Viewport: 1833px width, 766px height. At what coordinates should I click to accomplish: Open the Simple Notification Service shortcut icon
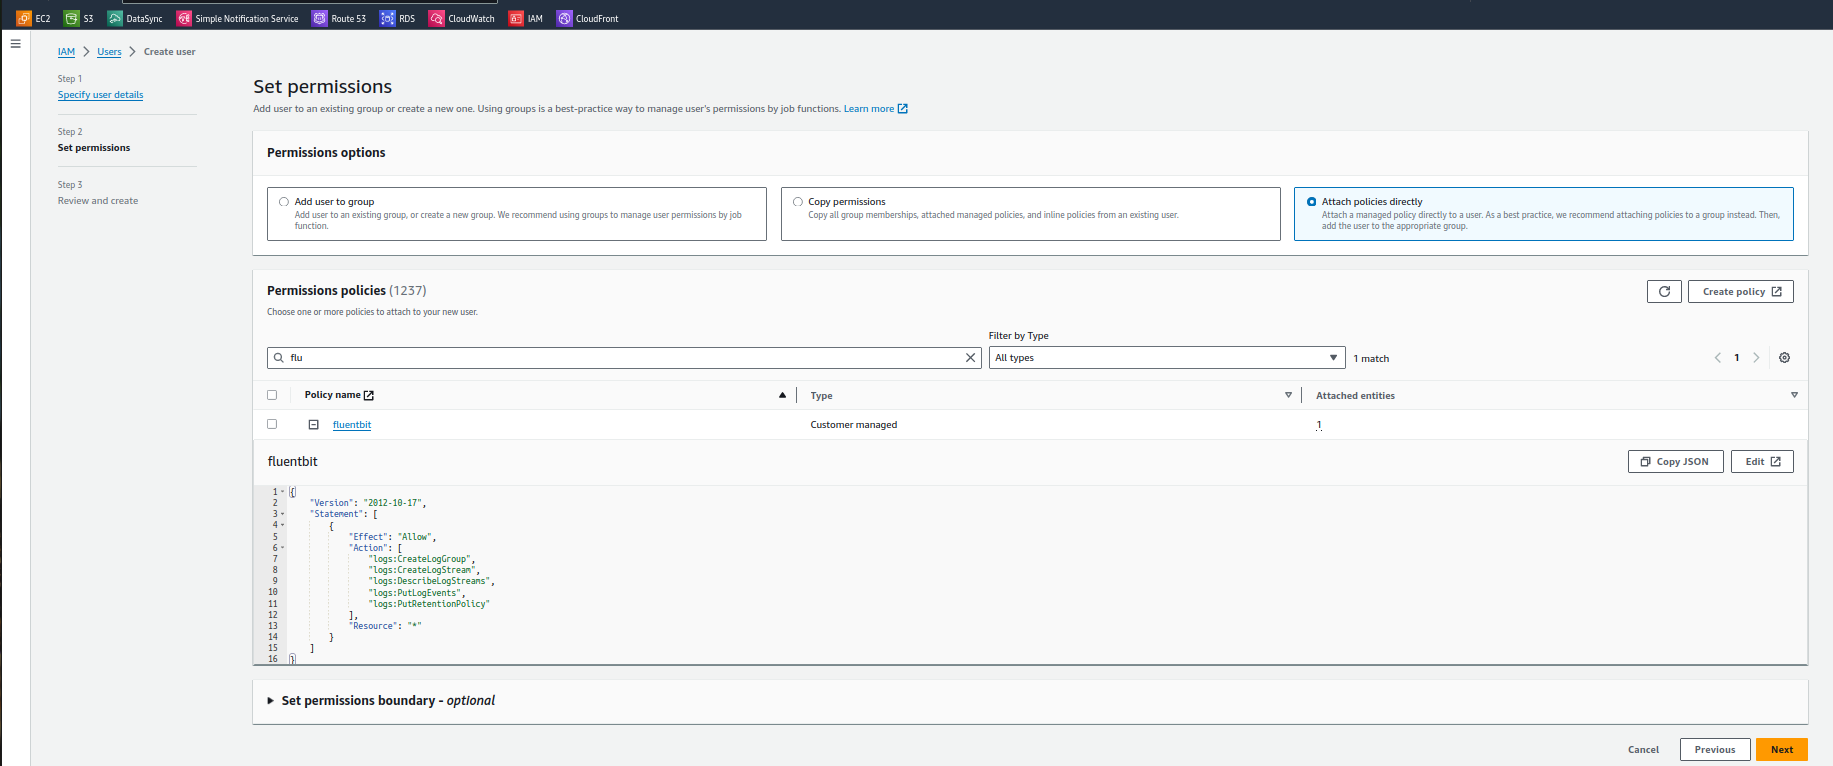[x=184, y=18]
